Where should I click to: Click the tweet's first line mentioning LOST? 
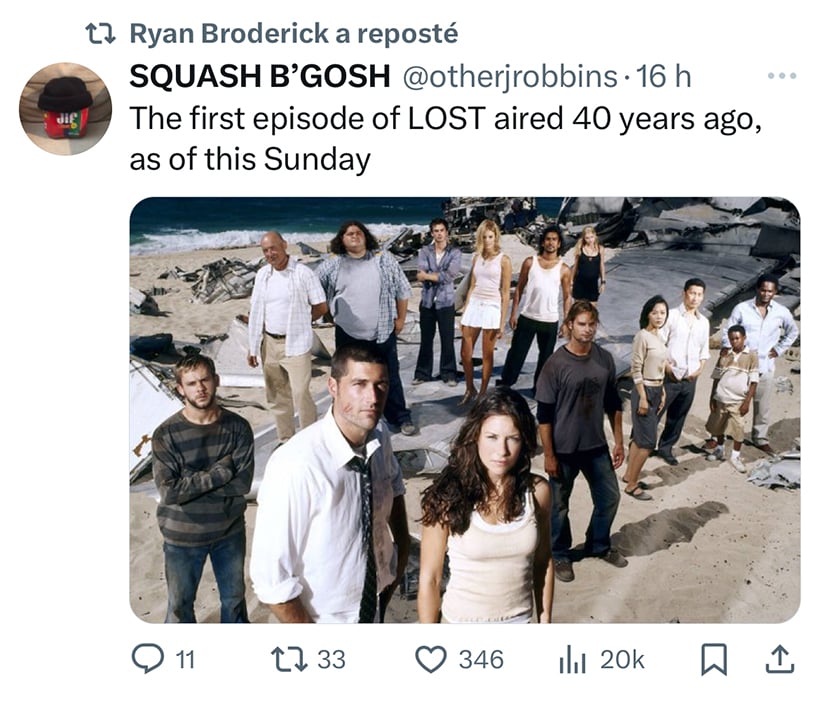click(446, 119)
